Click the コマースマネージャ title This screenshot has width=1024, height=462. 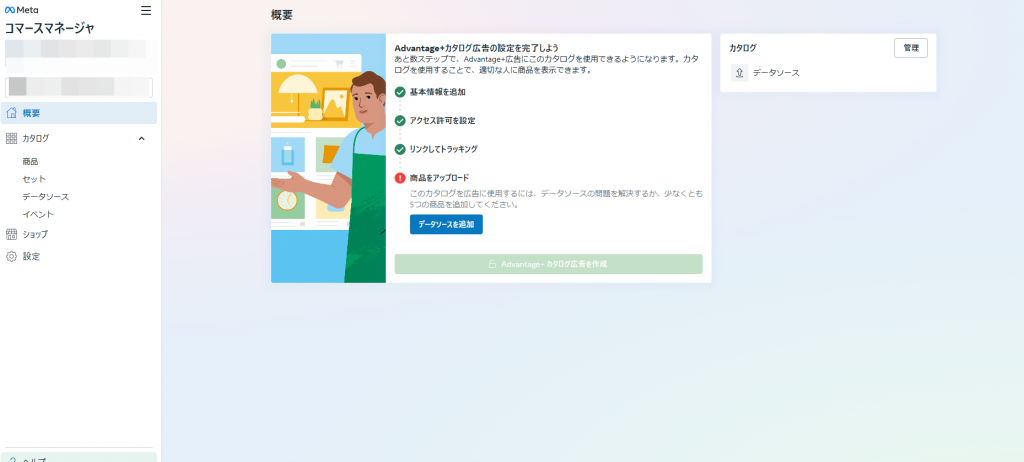(x=50, y=28)
